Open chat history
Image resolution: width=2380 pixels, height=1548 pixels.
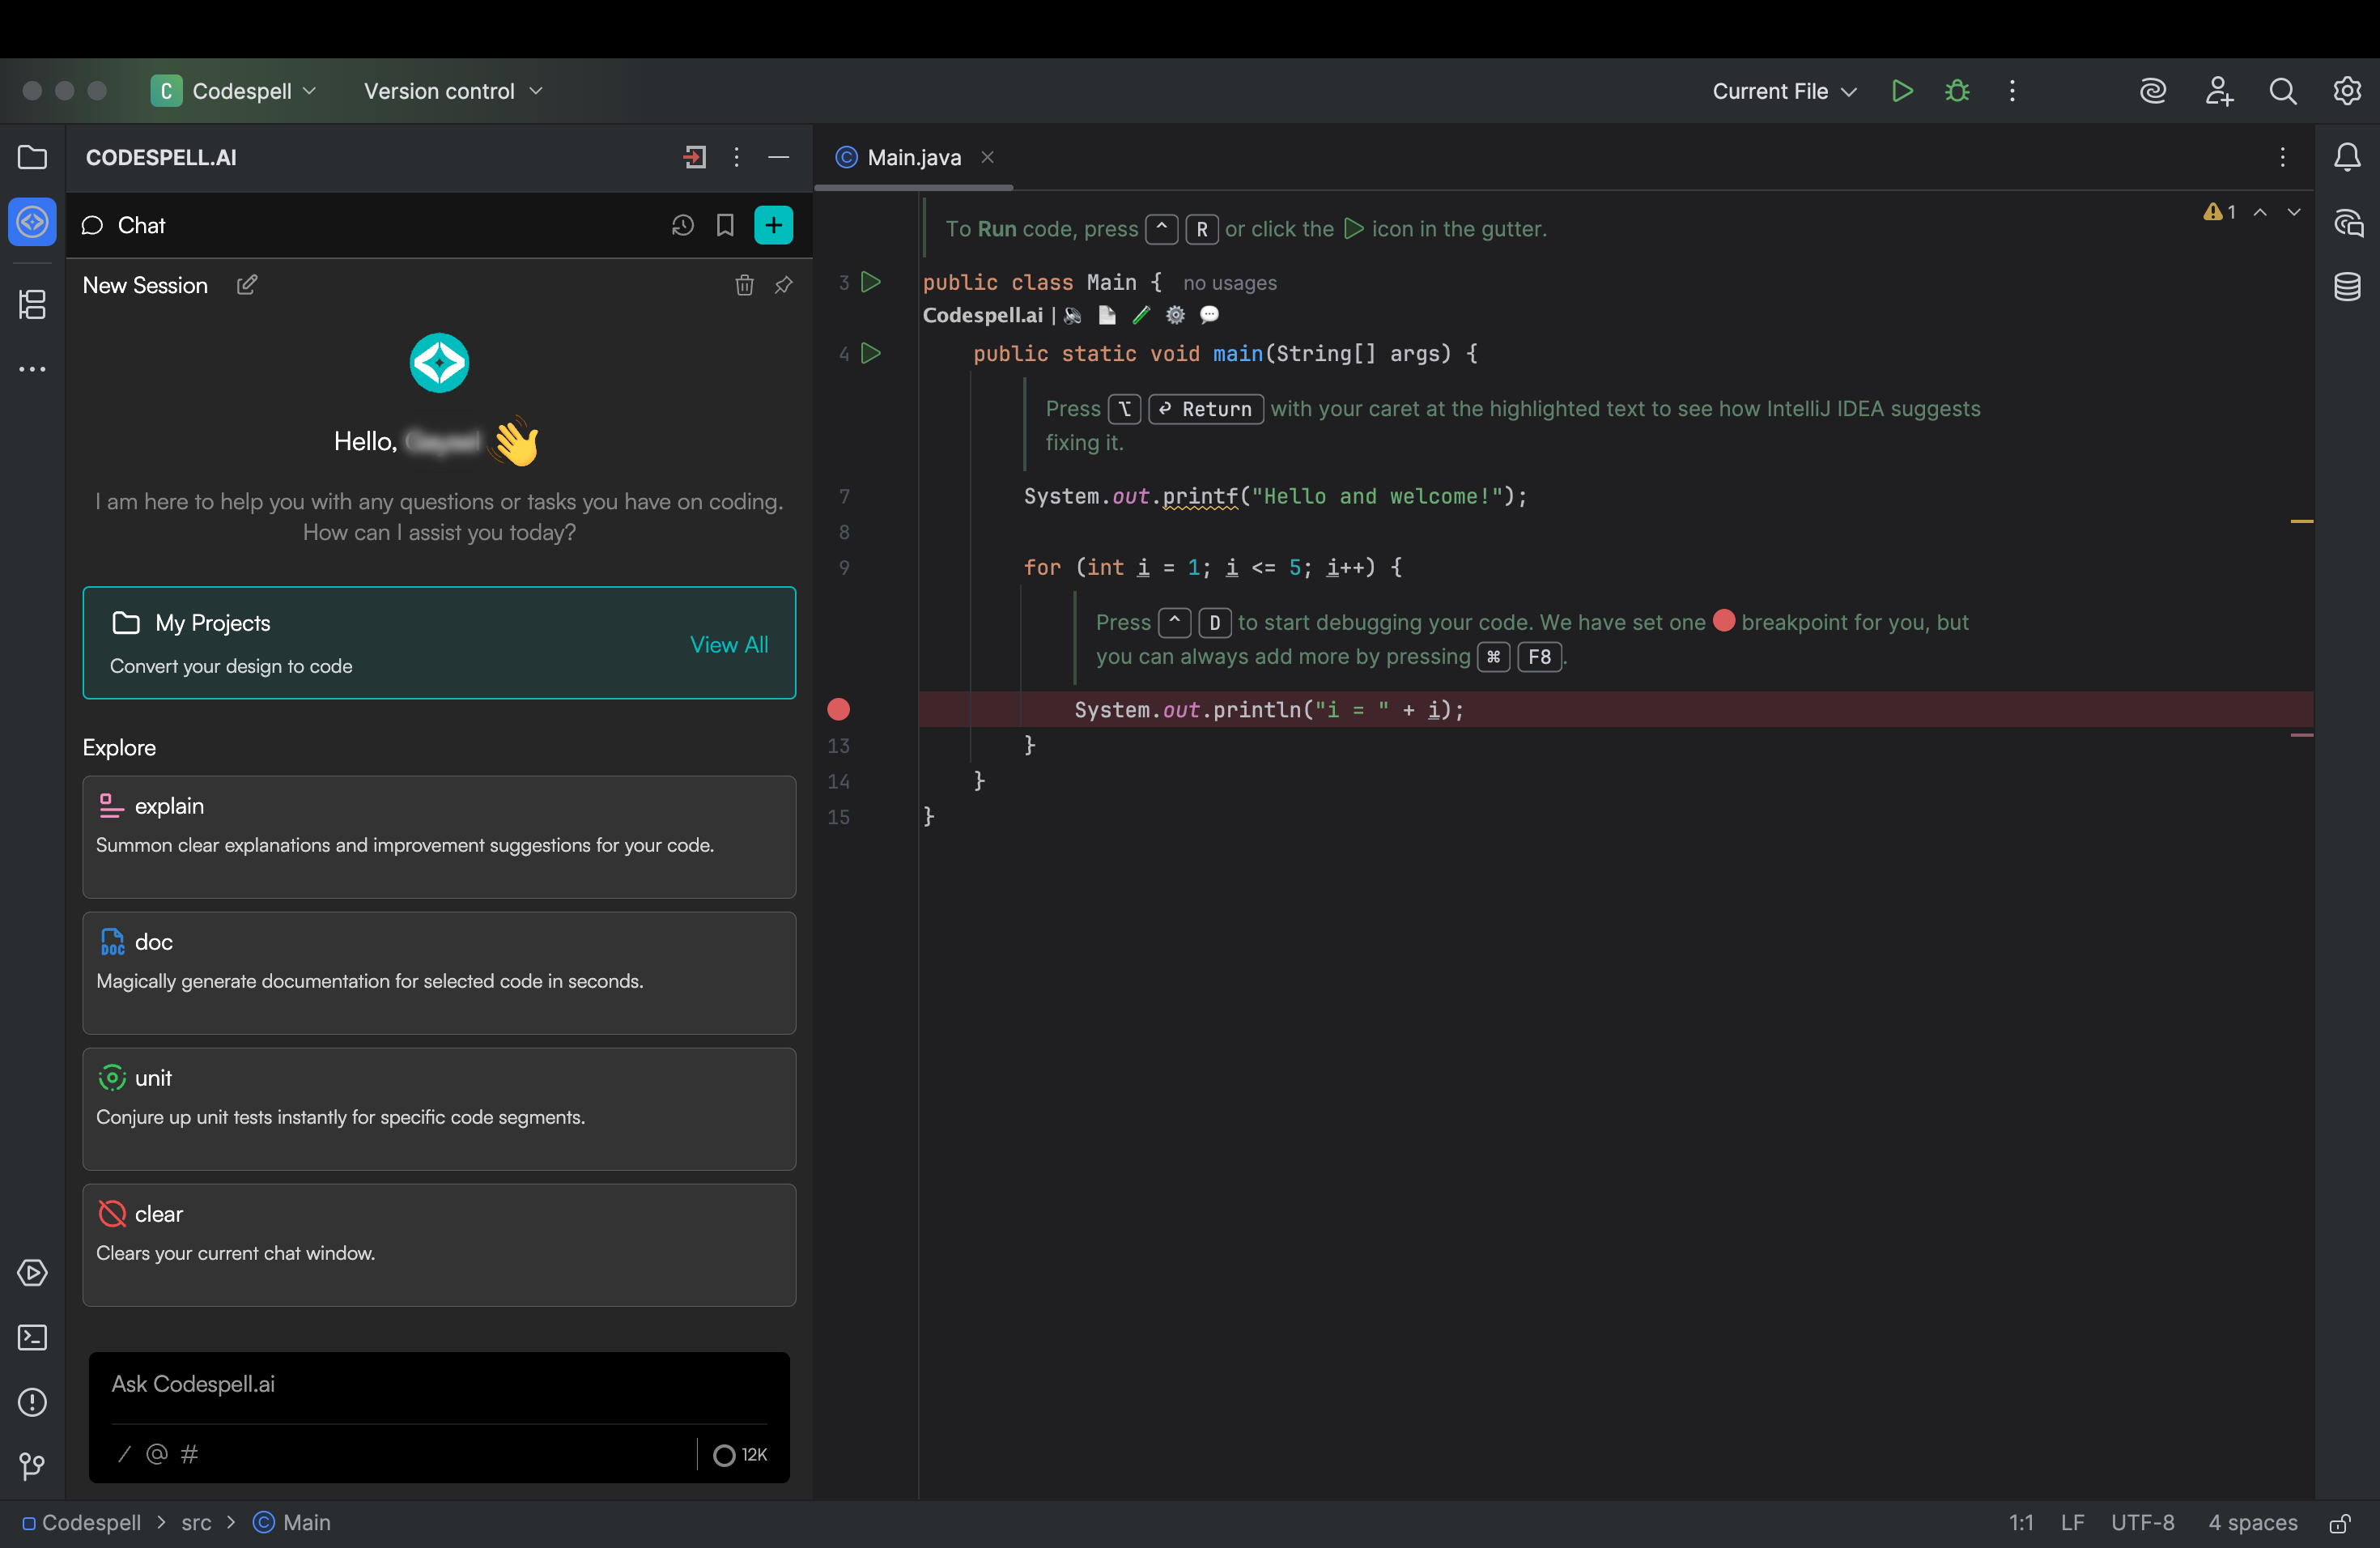point(682,225)
